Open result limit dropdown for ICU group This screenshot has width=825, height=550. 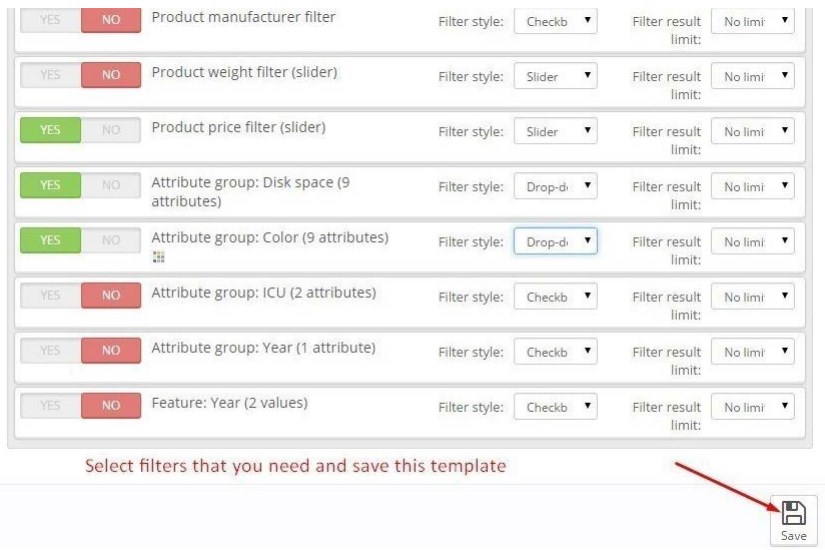coord(752,297)
